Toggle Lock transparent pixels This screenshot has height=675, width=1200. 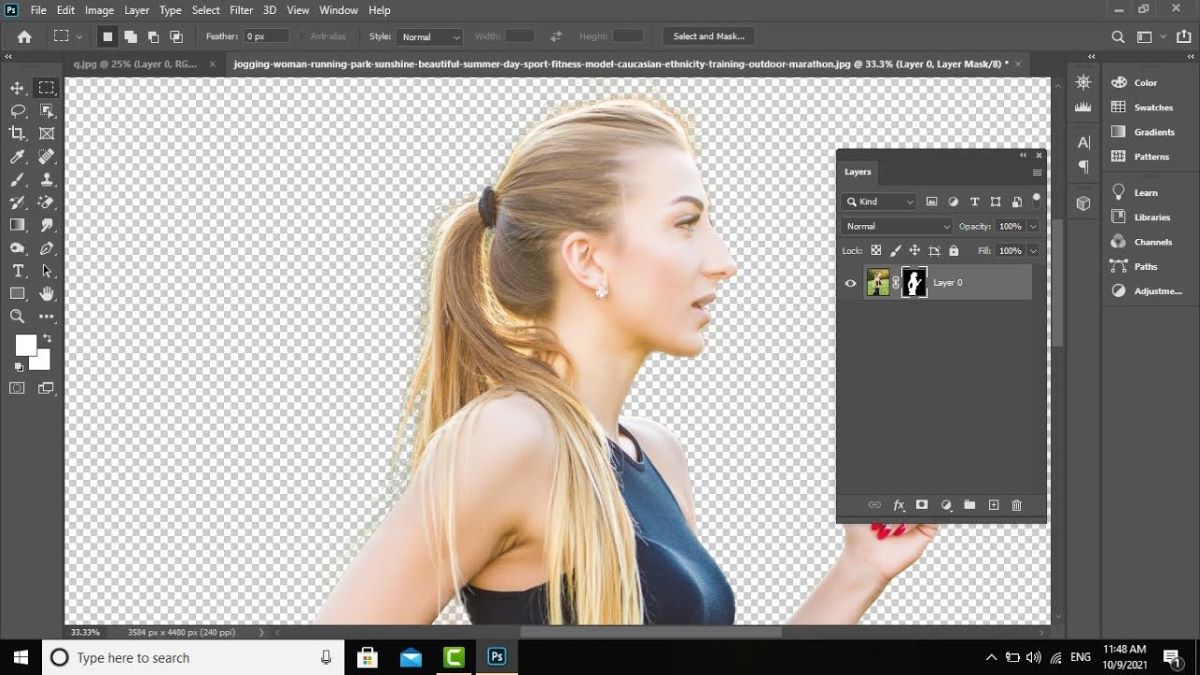(876, 251)
